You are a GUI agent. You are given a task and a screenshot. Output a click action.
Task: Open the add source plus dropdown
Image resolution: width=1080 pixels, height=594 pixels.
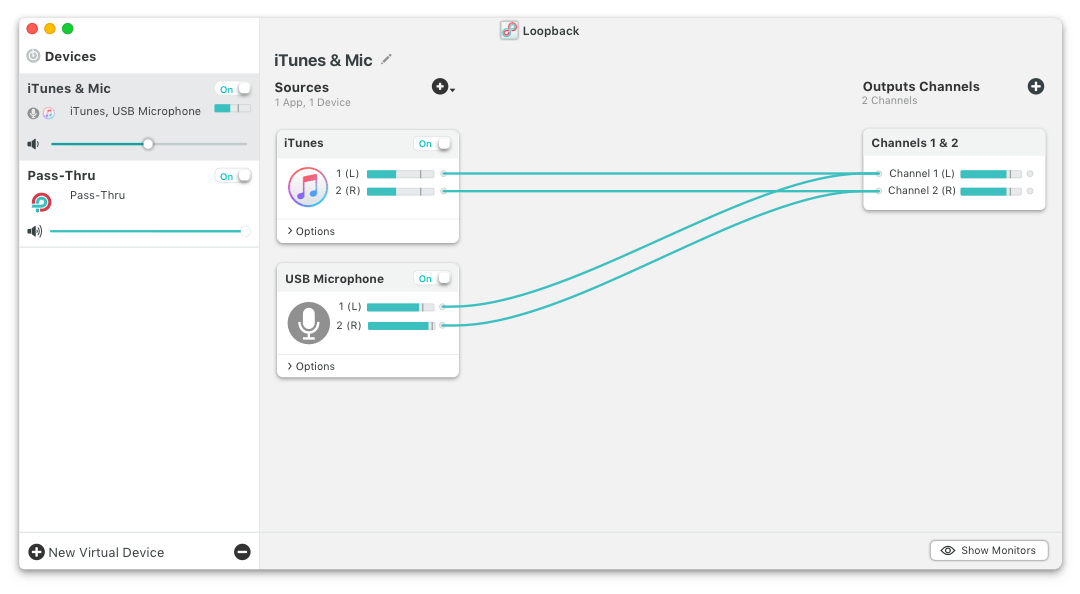(x=443, y=87)
